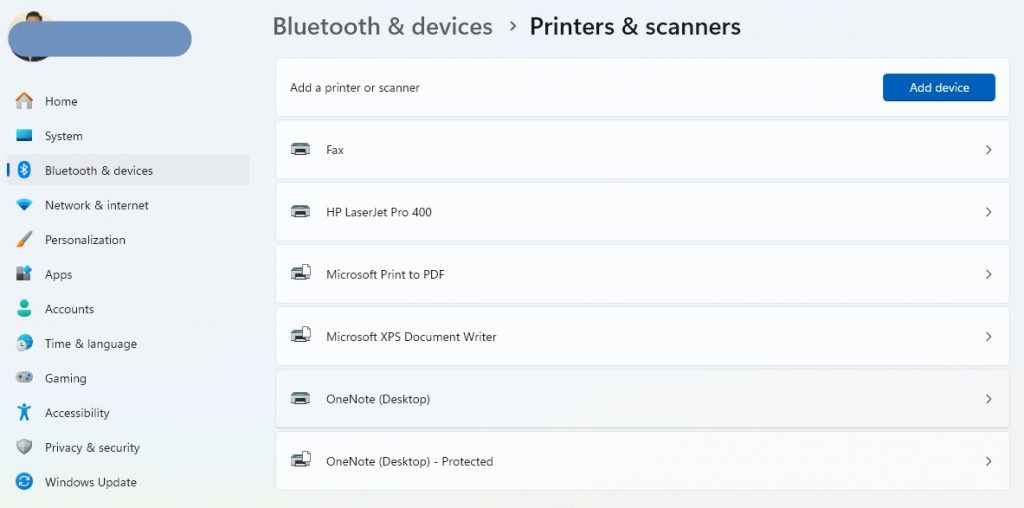
Task: Click the Microsoft Print to PDF icon
Action: tap(300, 274)
